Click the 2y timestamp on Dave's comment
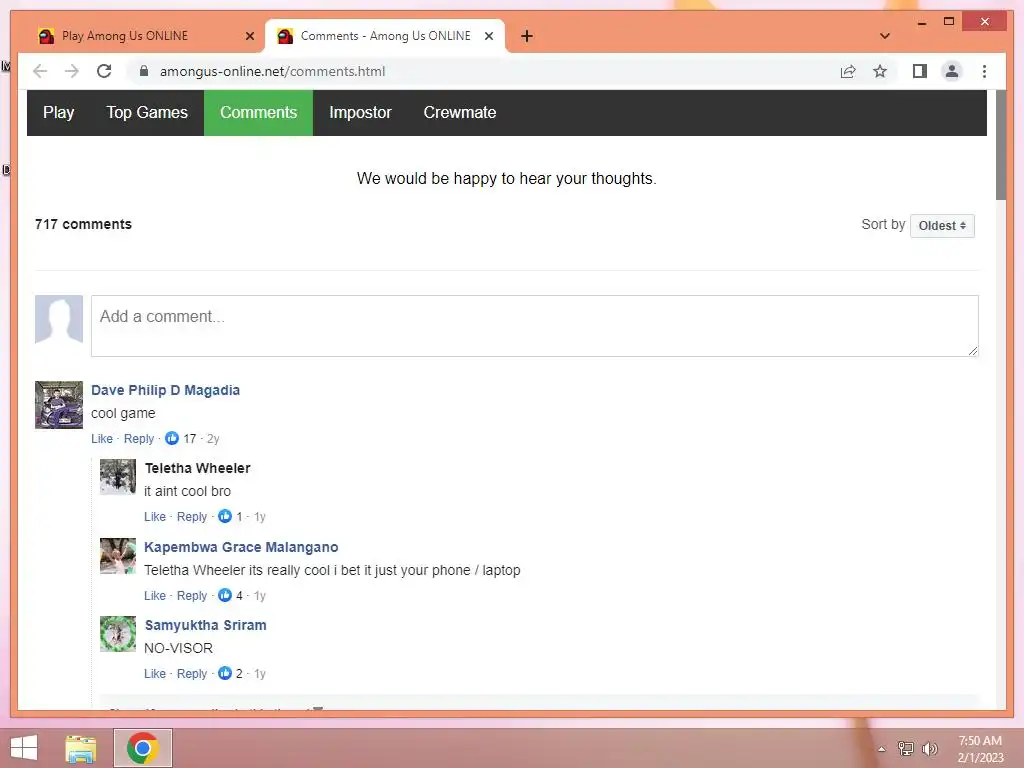This screenshot has width=1024, height=768. click(213, 439)
